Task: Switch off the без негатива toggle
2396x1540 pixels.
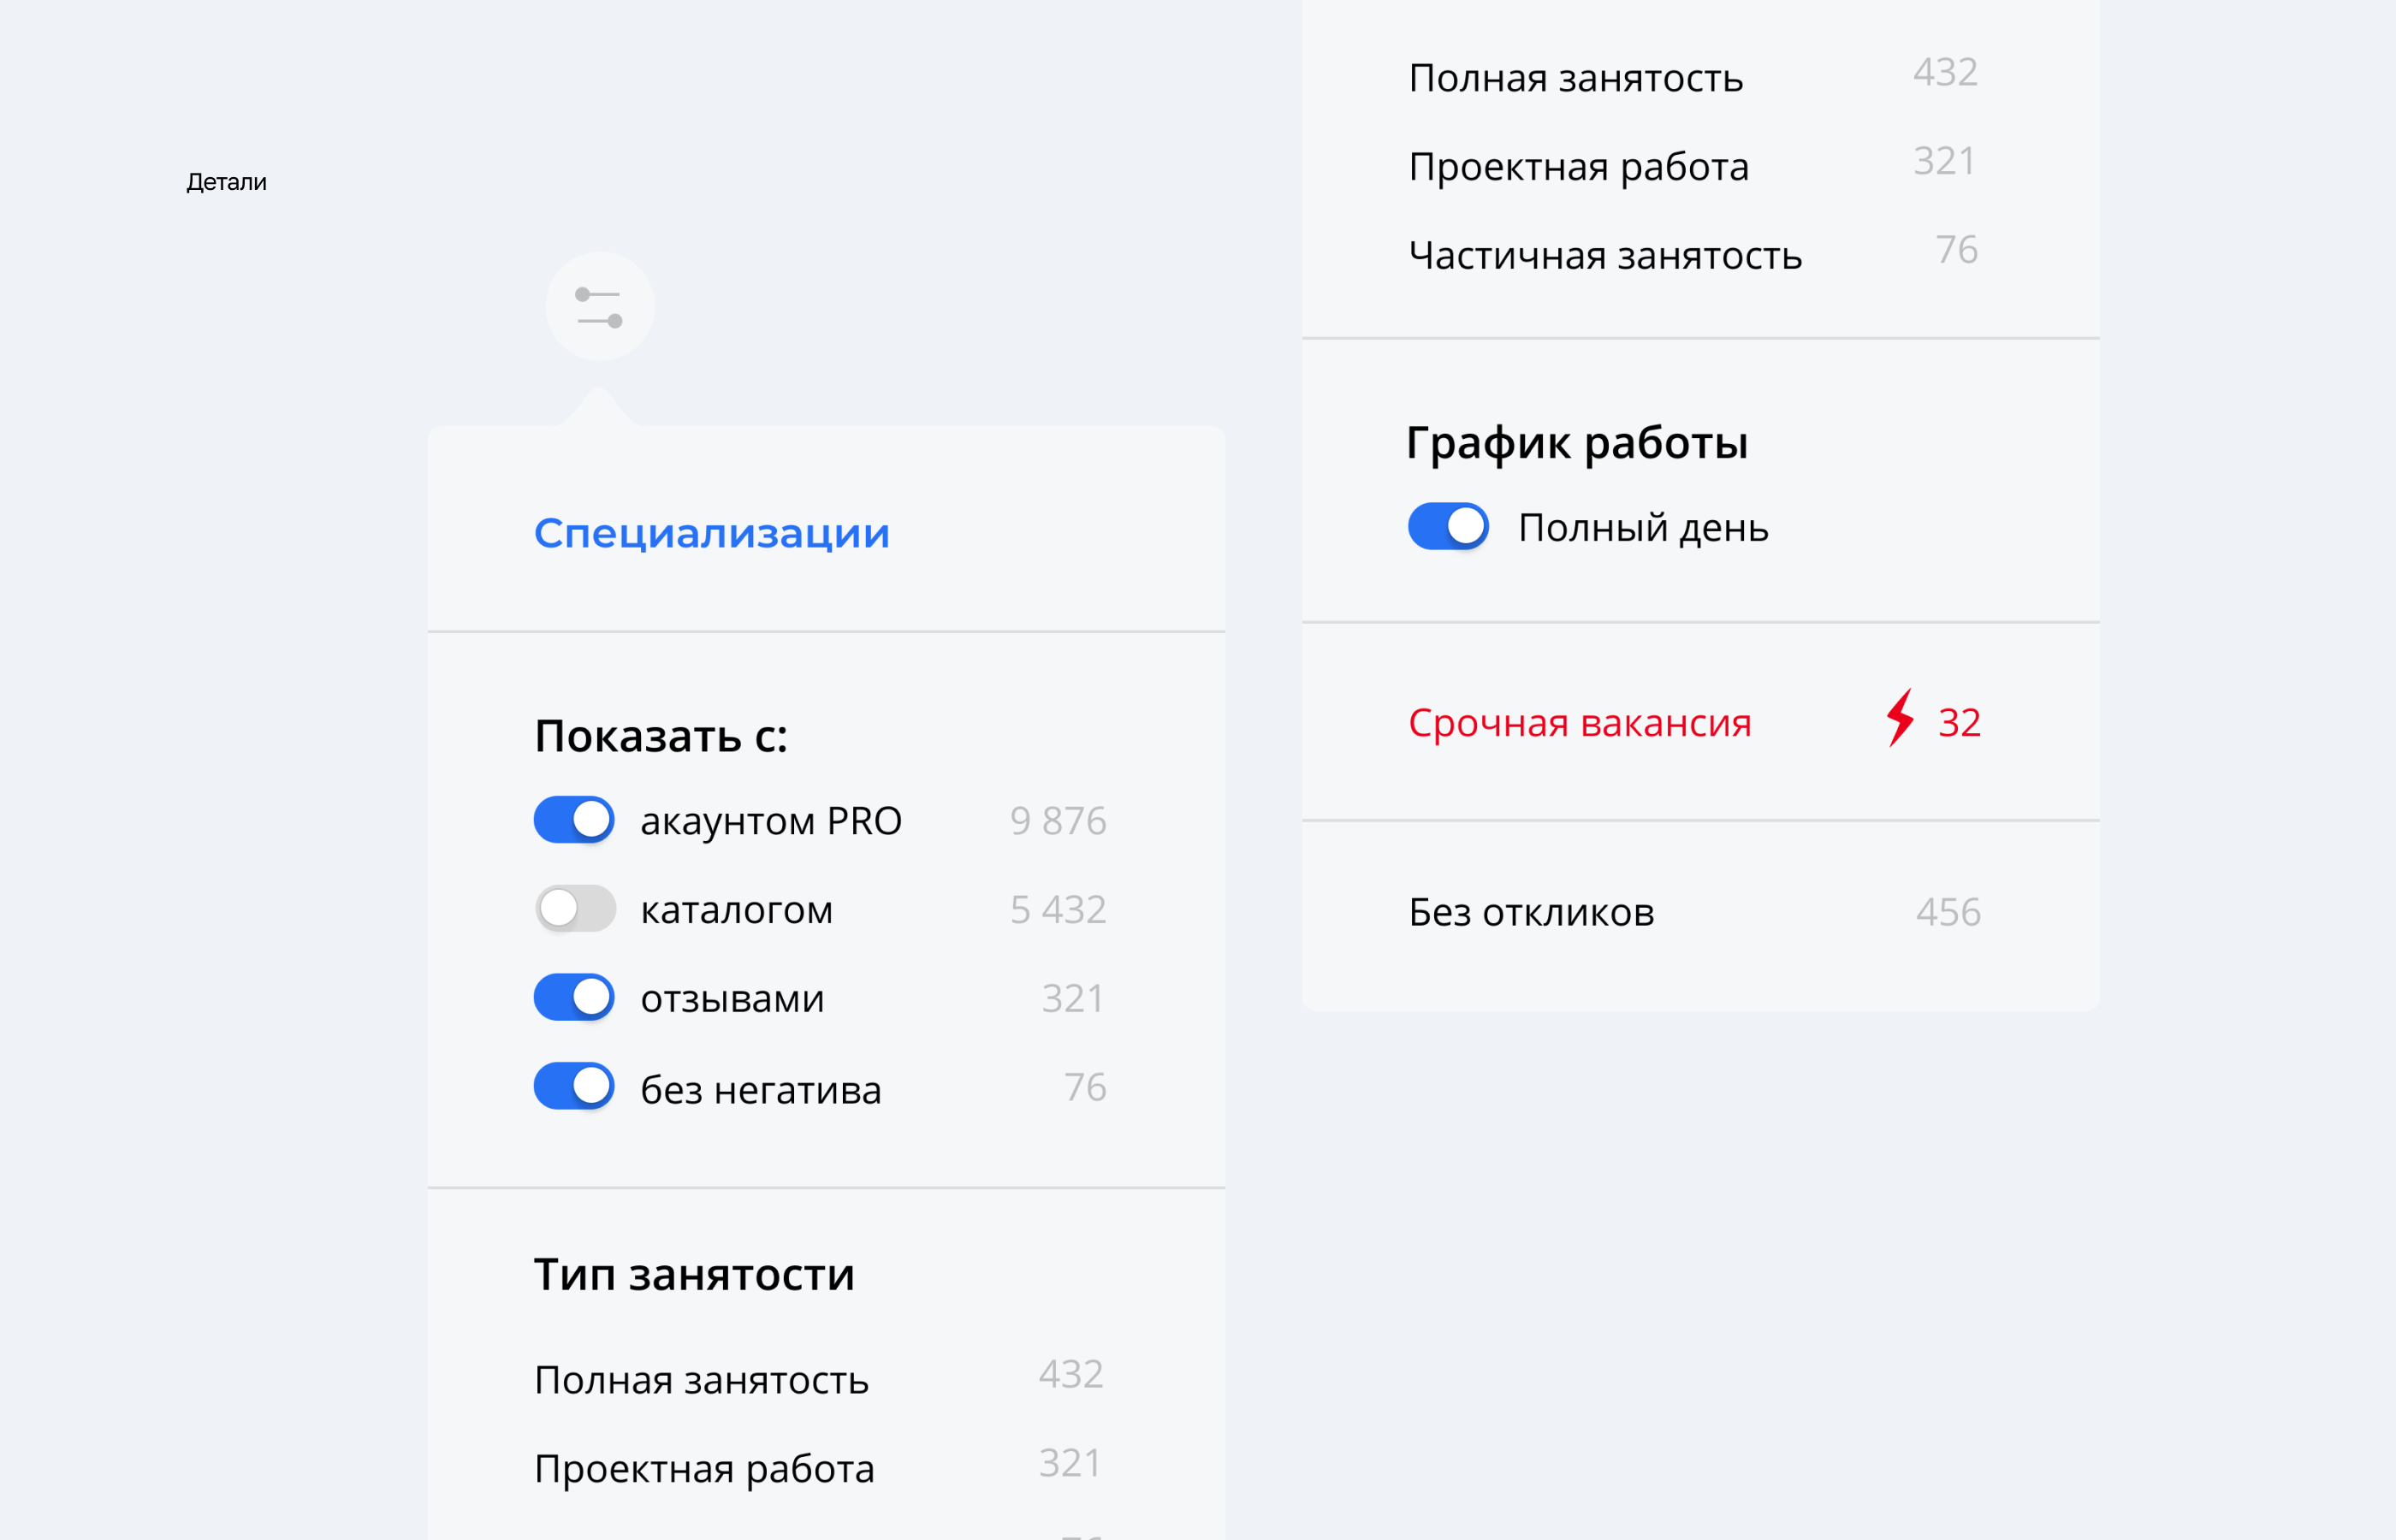Action: (x=574, y=1086)
